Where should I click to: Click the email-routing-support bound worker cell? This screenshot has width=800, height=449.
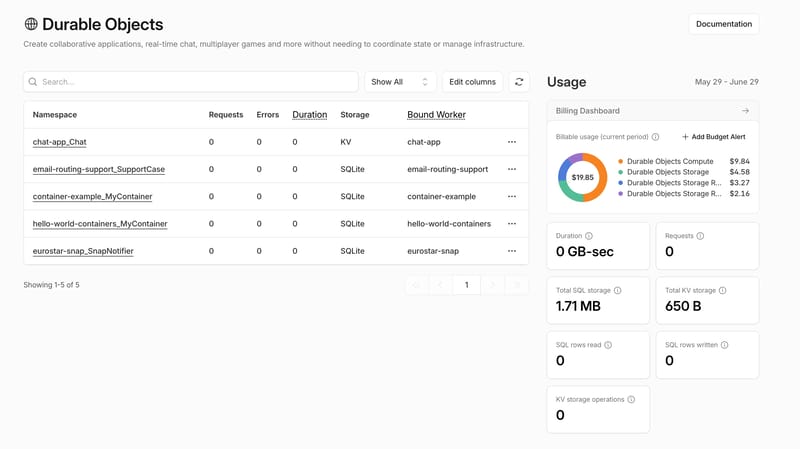tap(447, 169)
